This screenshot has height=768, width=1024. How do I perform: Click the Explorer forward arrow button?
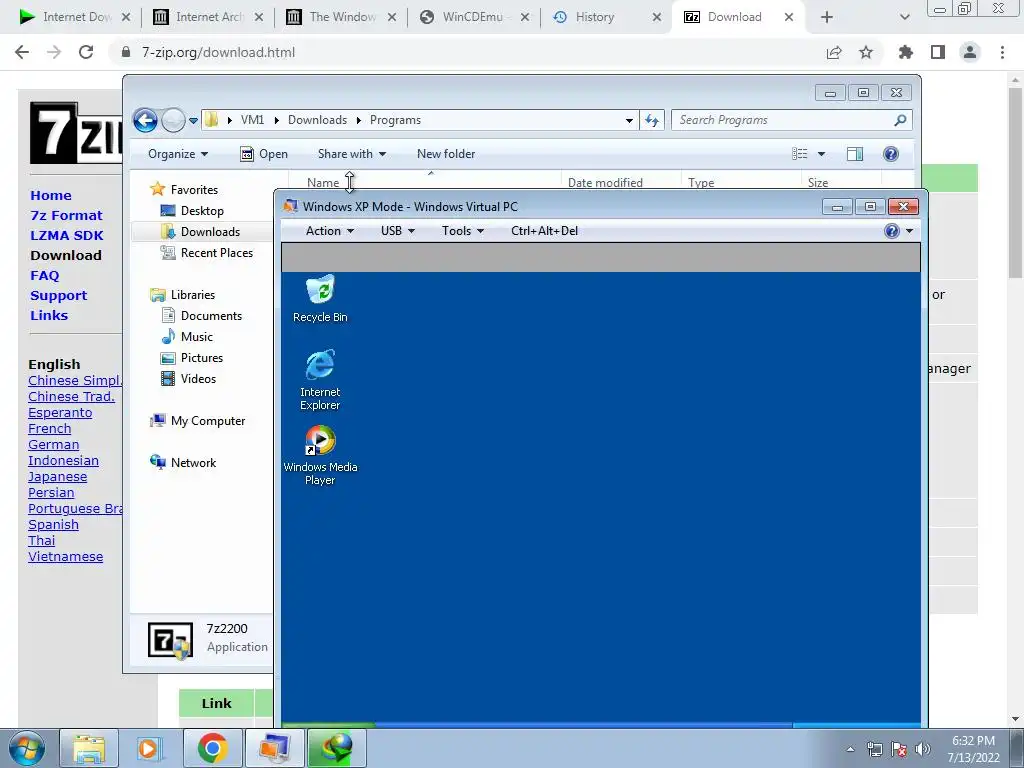[173, 120]
